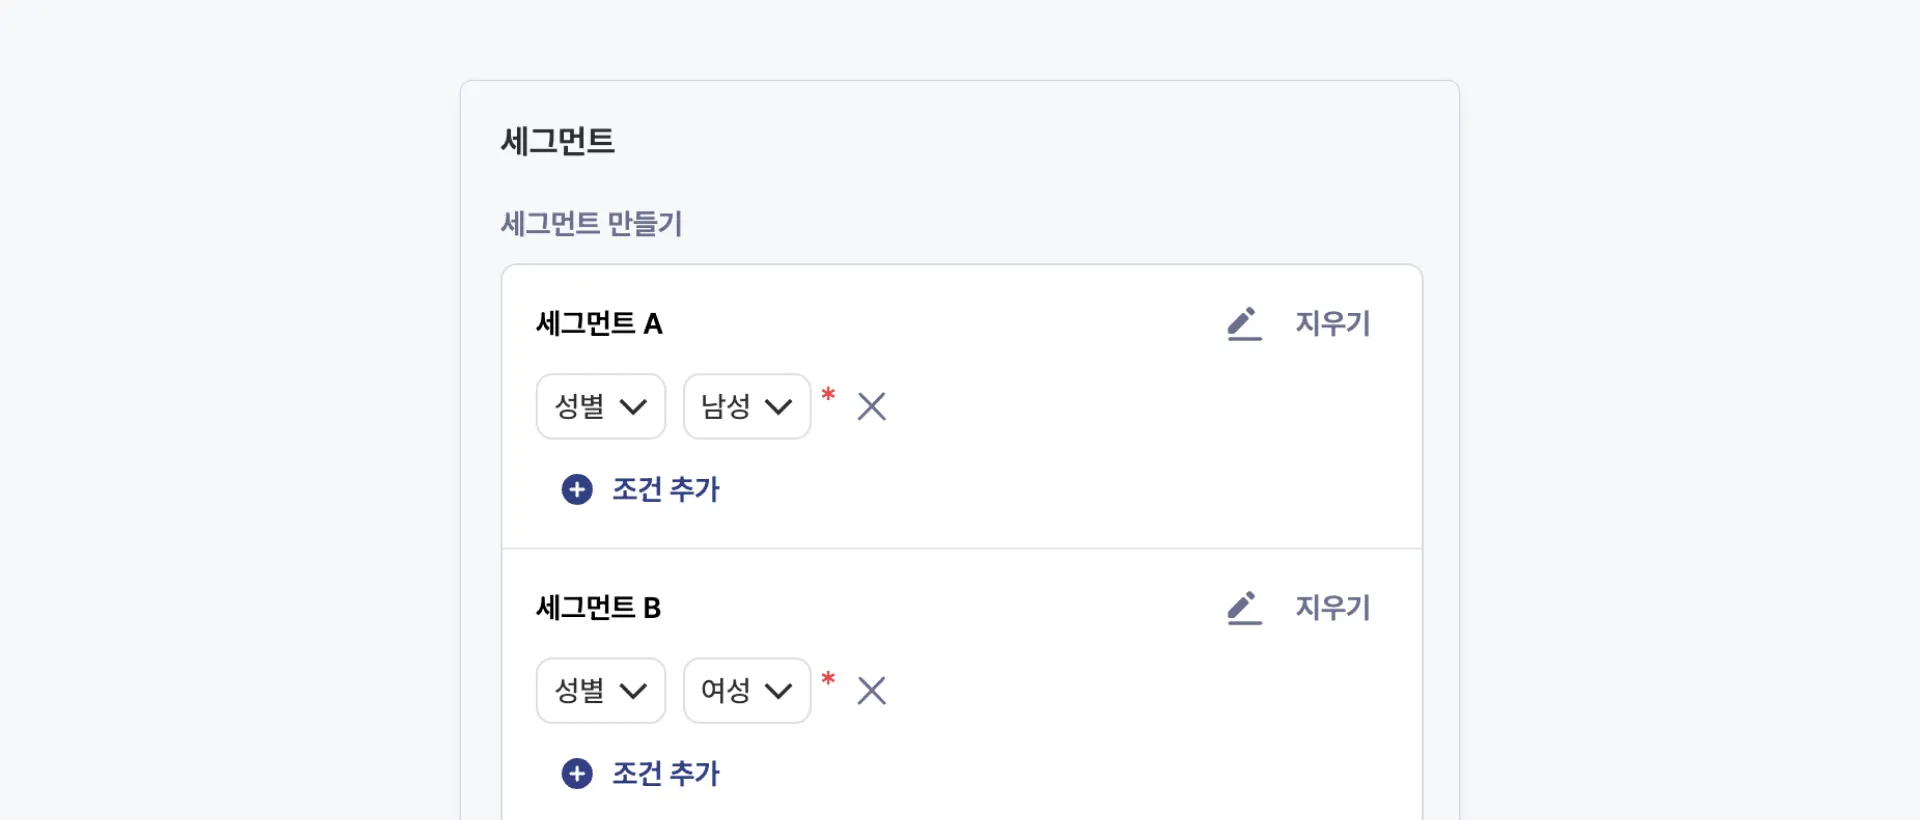Viewport: 1920px width, 820px height.
Task: Click the 세그먼트 만들기 label
Action: (x=591, y=224)
